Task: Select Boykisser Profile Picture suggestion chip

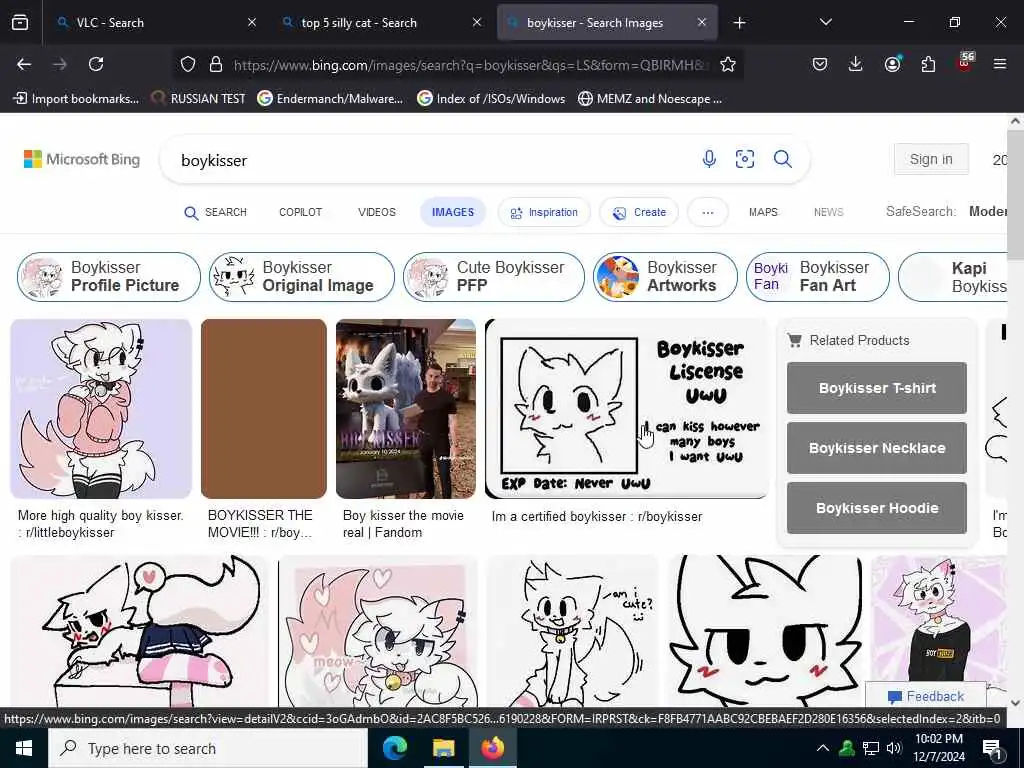Action: tap(108, 277)
